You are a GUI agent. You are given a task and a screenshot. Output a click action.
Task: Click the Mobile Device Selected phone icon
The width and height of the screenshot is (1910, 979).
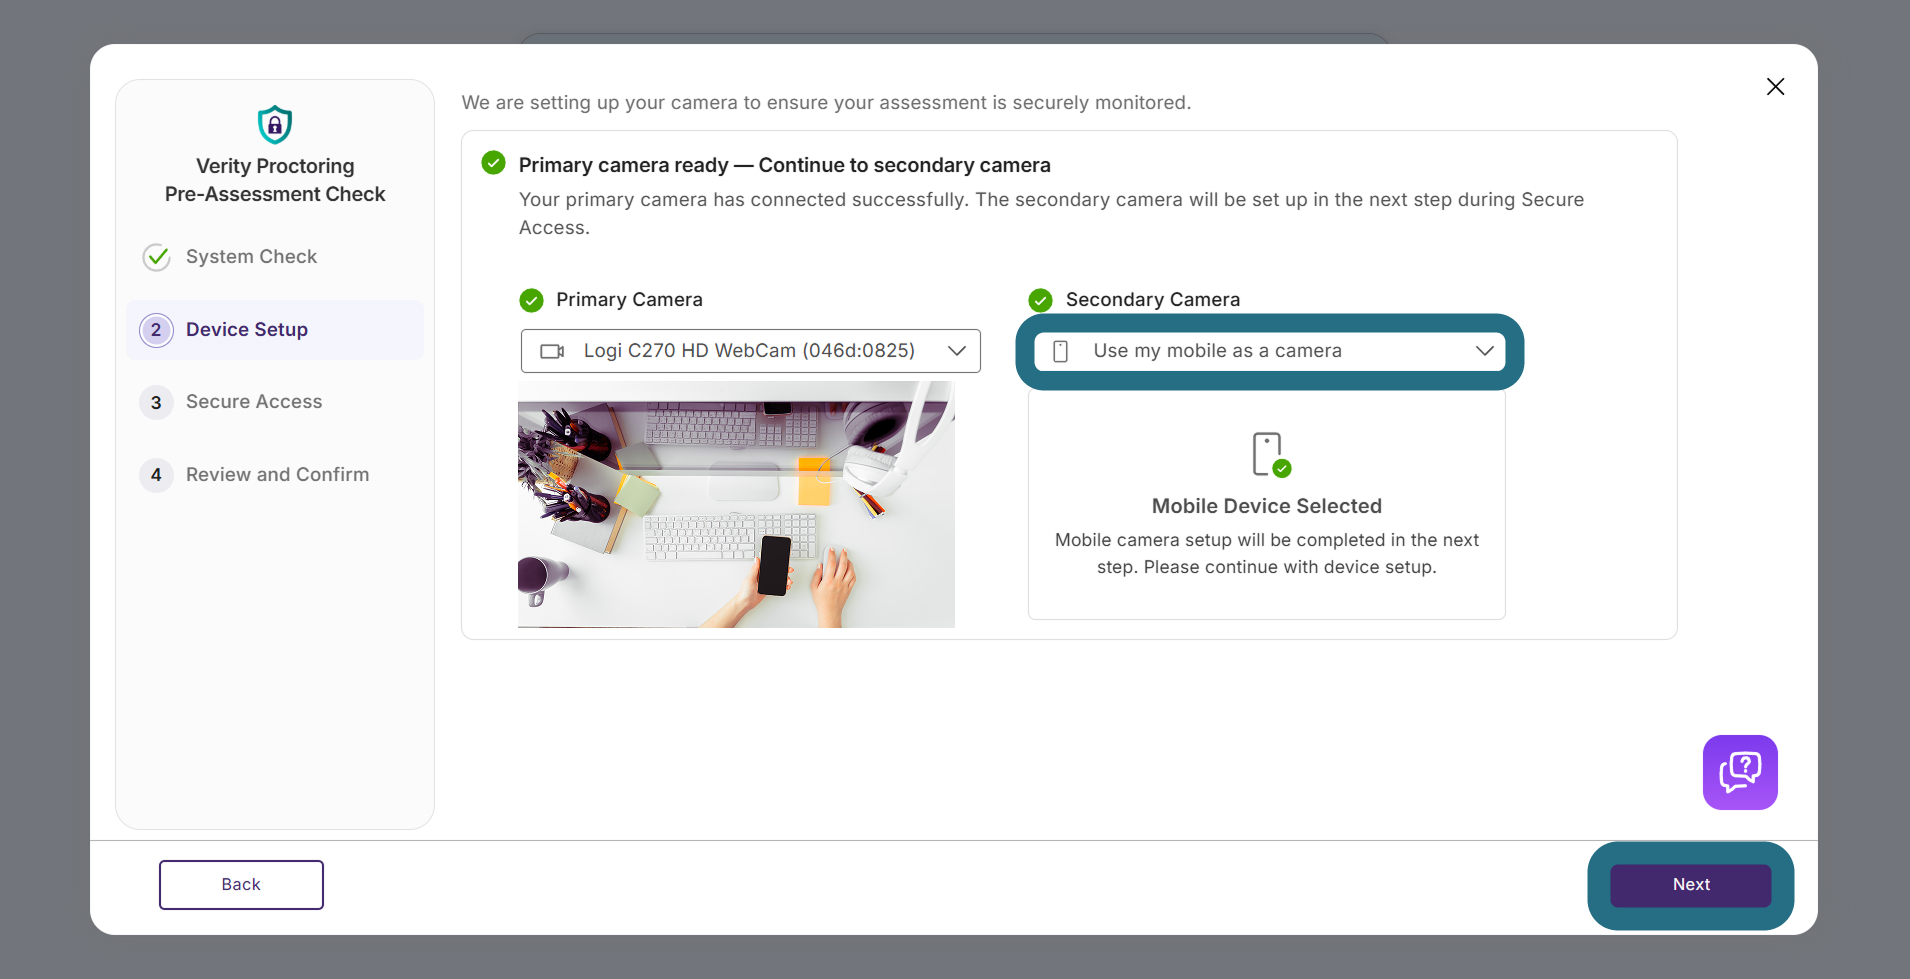(x=1270, y=454)
